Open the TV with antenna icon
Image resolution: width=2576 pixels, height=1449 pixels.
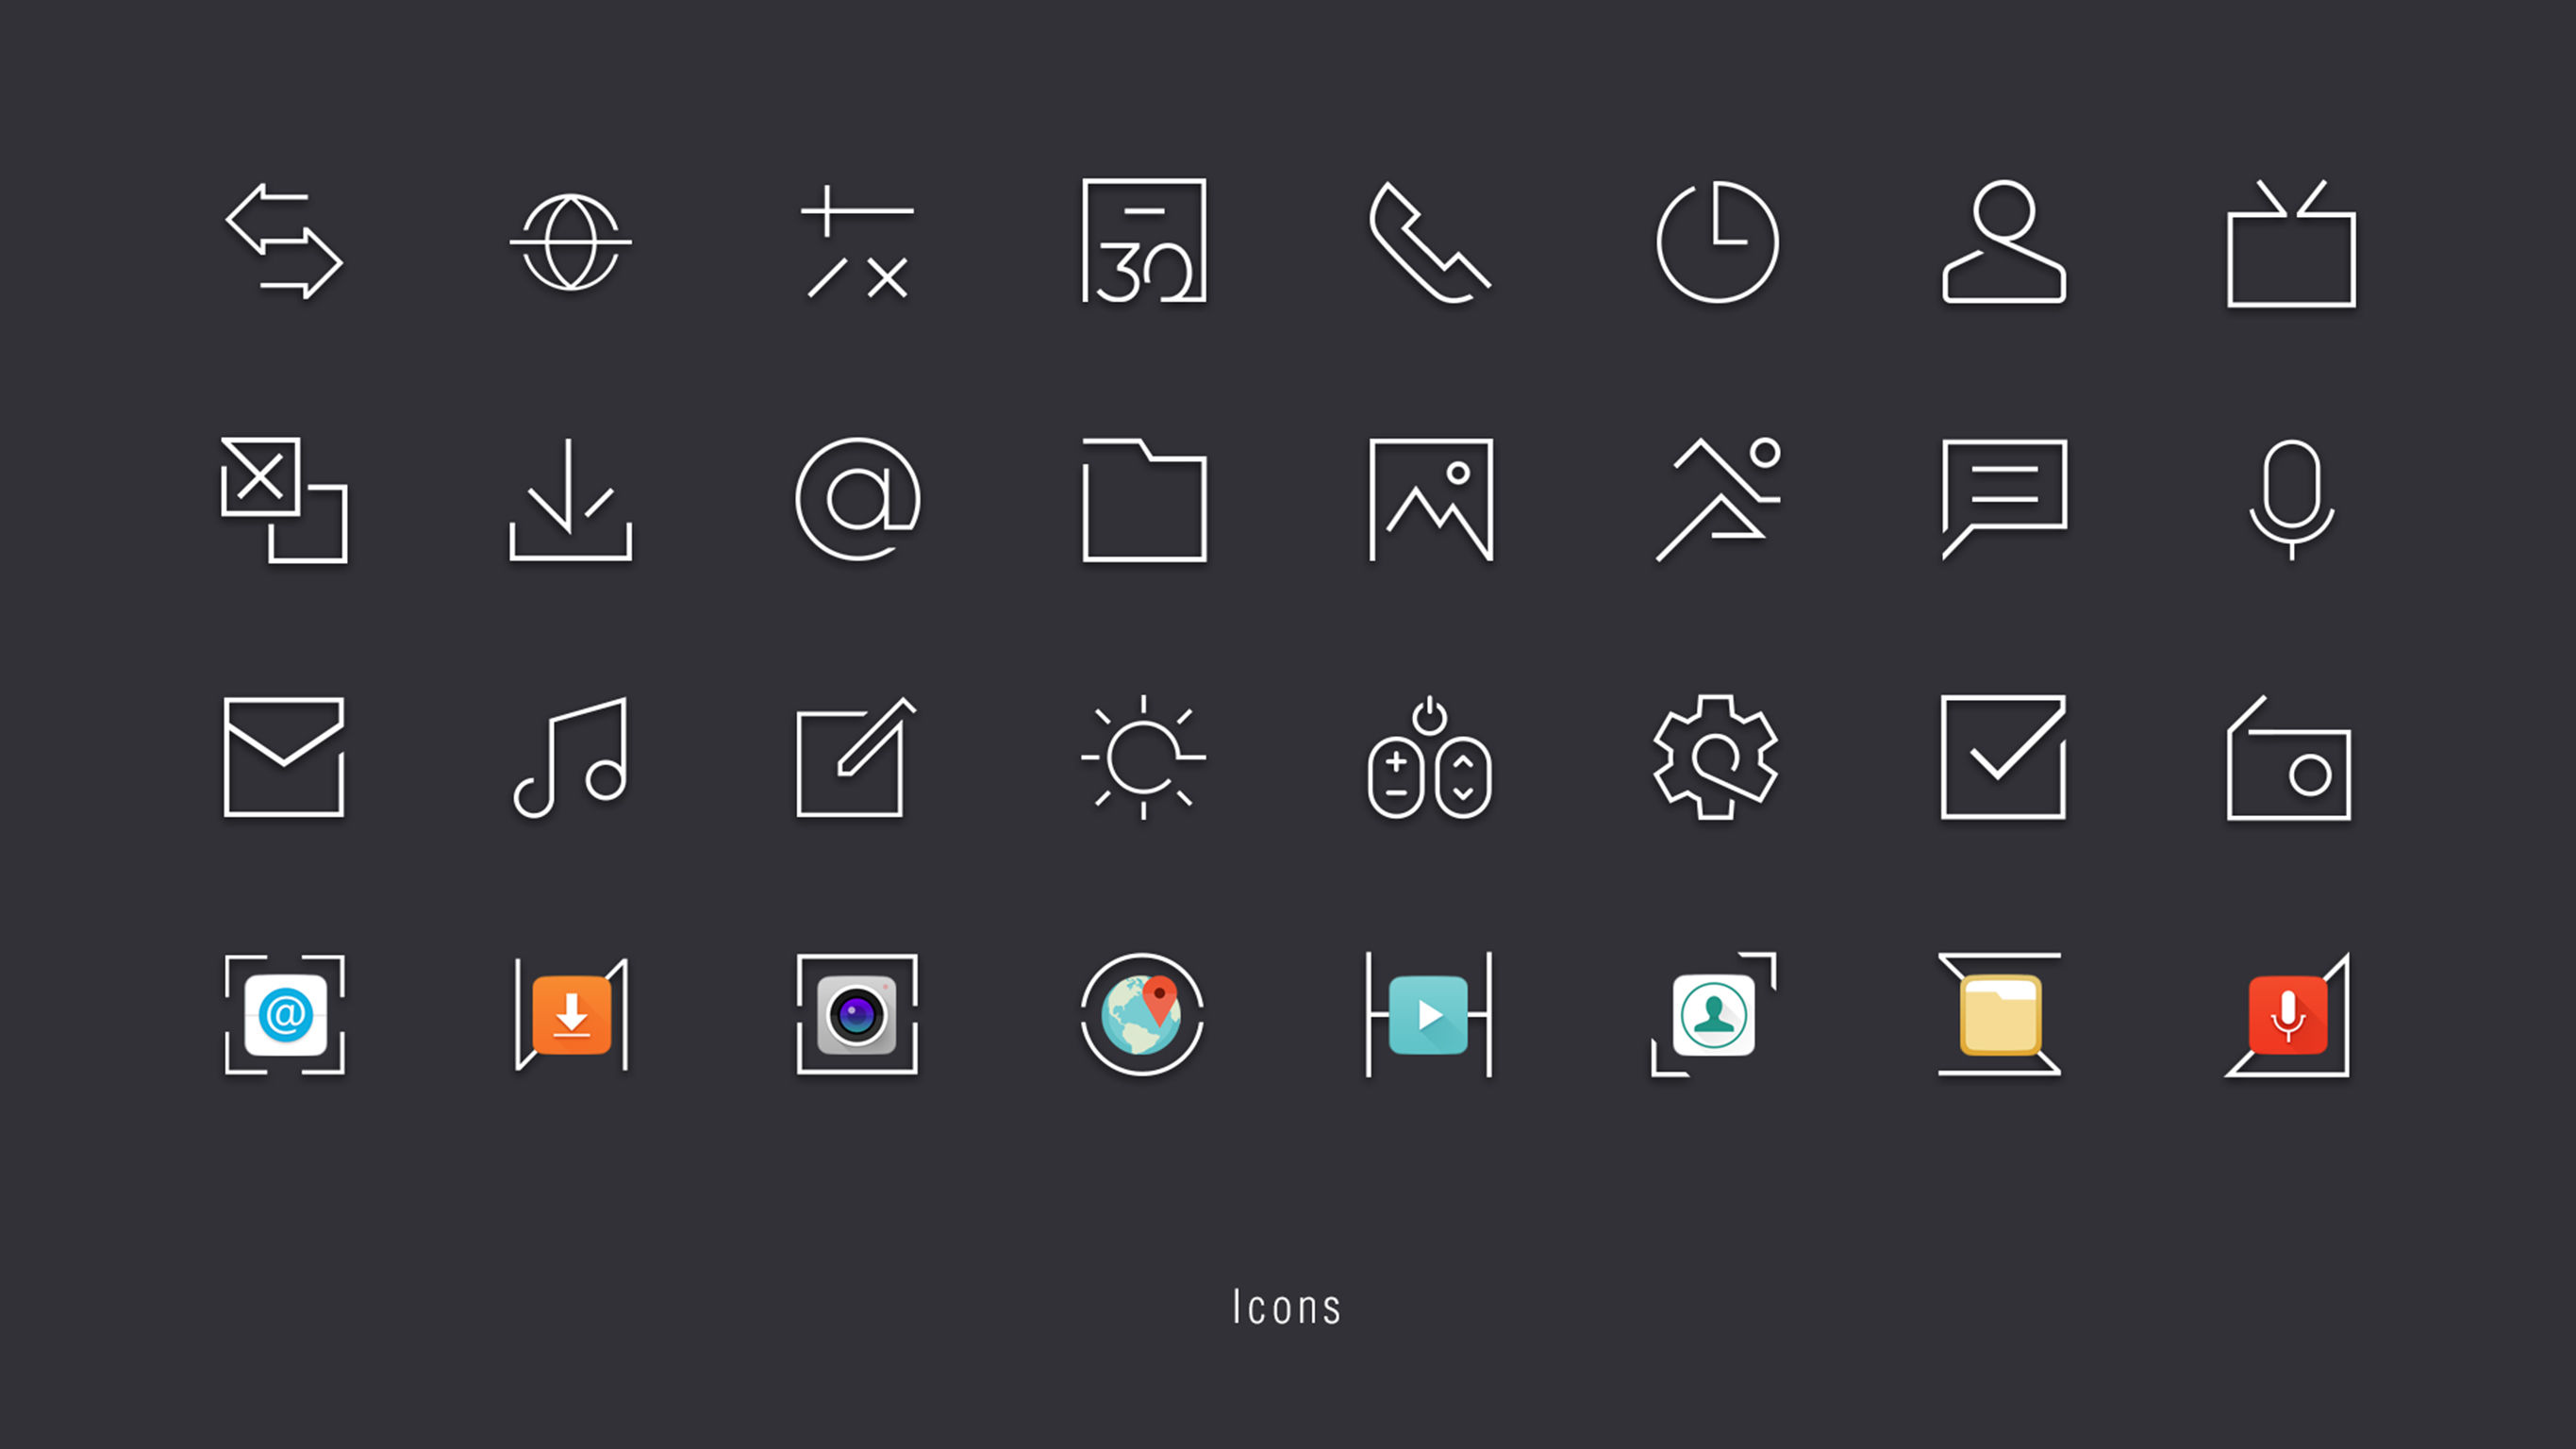pyautogui.click(x=2291, y=243)
